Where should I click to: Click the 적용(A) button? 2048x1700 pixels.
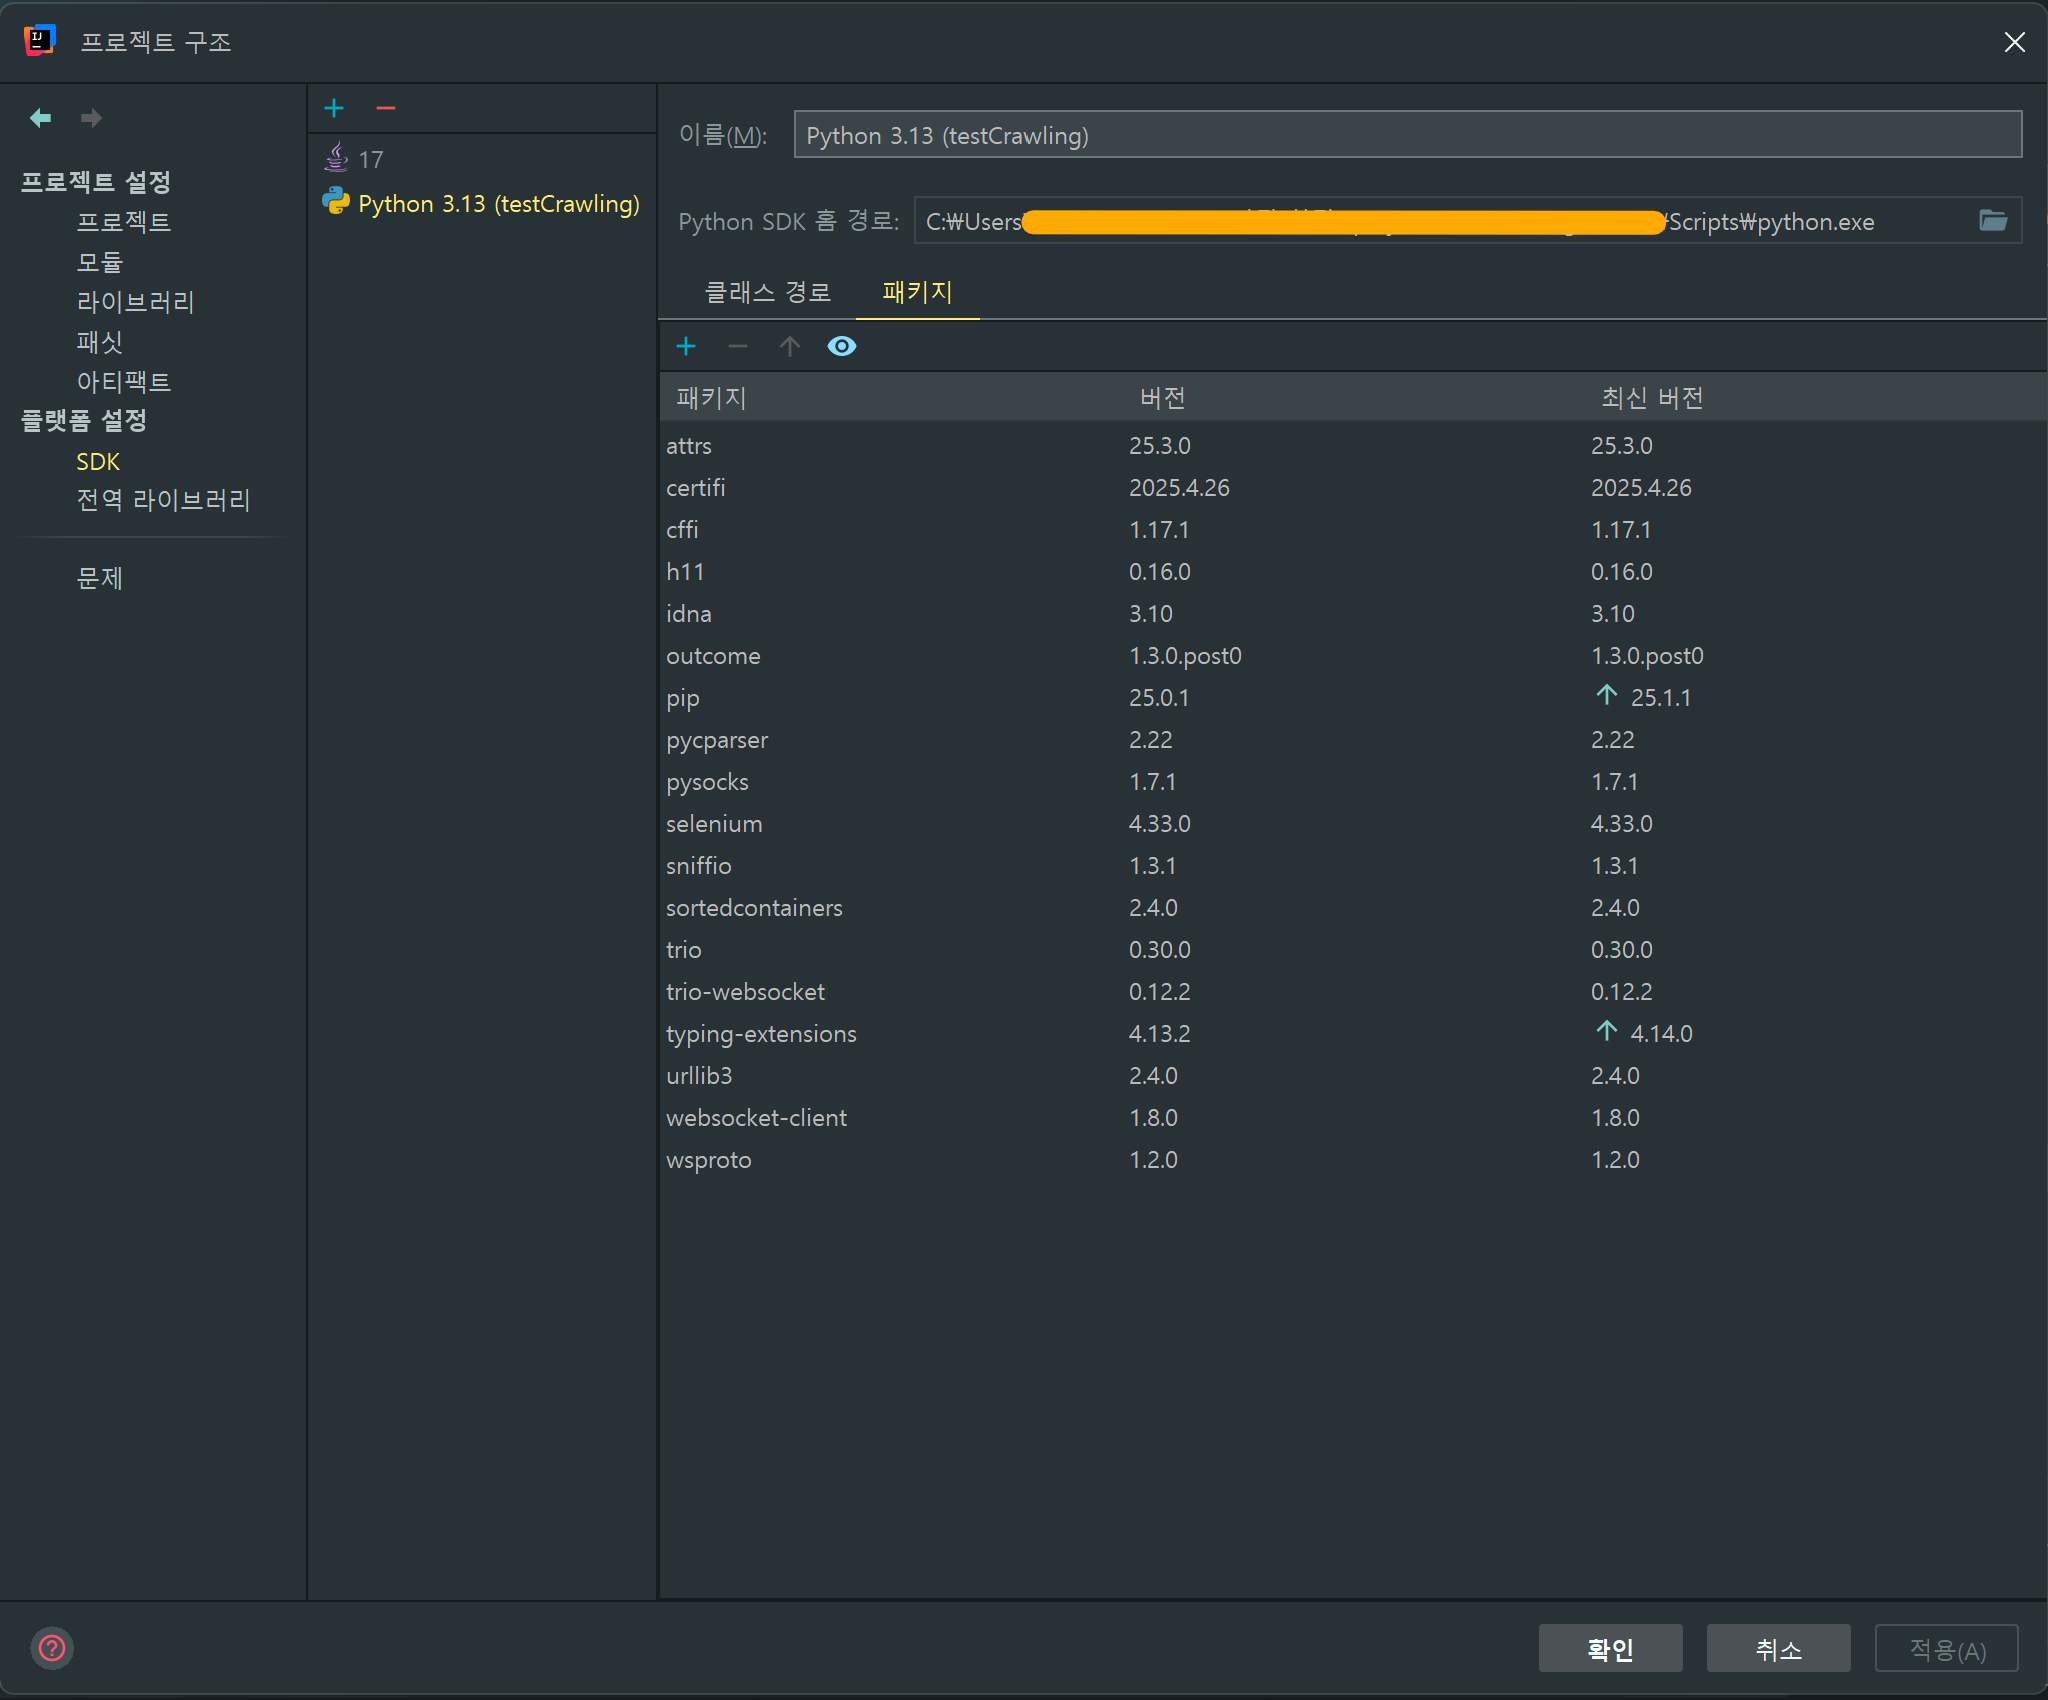(x=1947, y=1649)
